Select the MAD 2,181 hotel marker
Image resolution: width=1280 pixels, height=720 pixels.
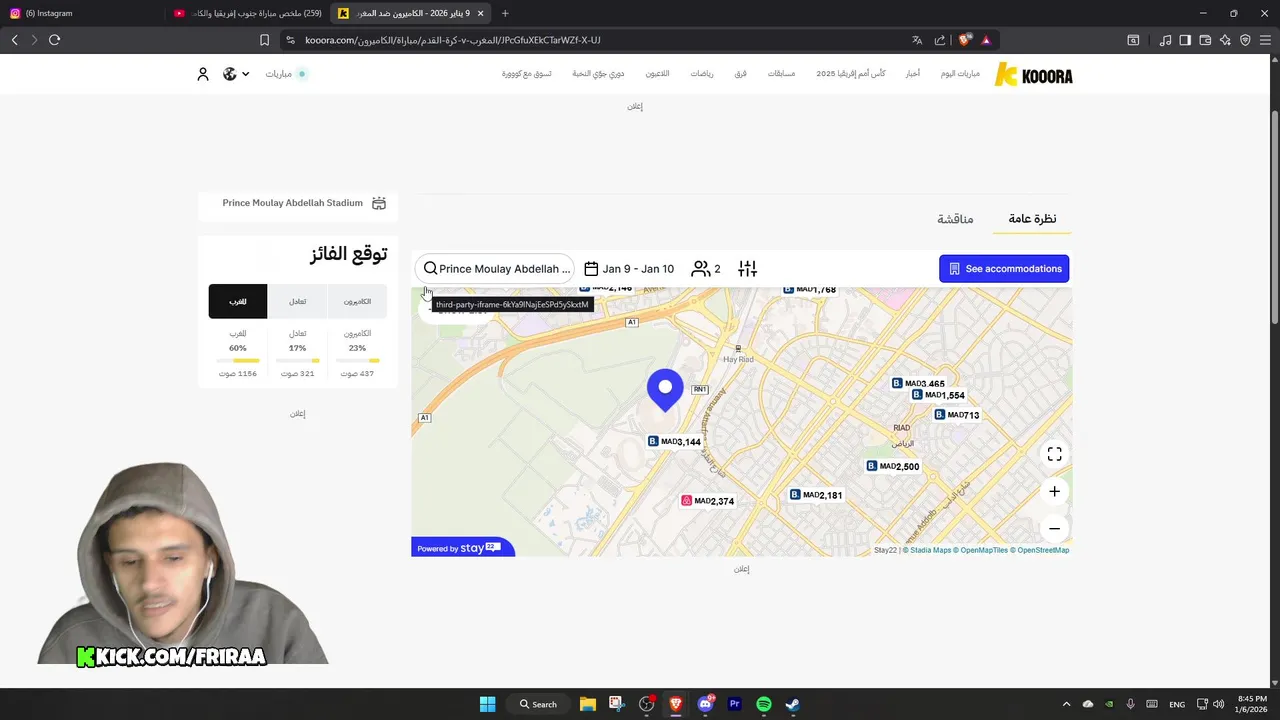click(816, 495)
